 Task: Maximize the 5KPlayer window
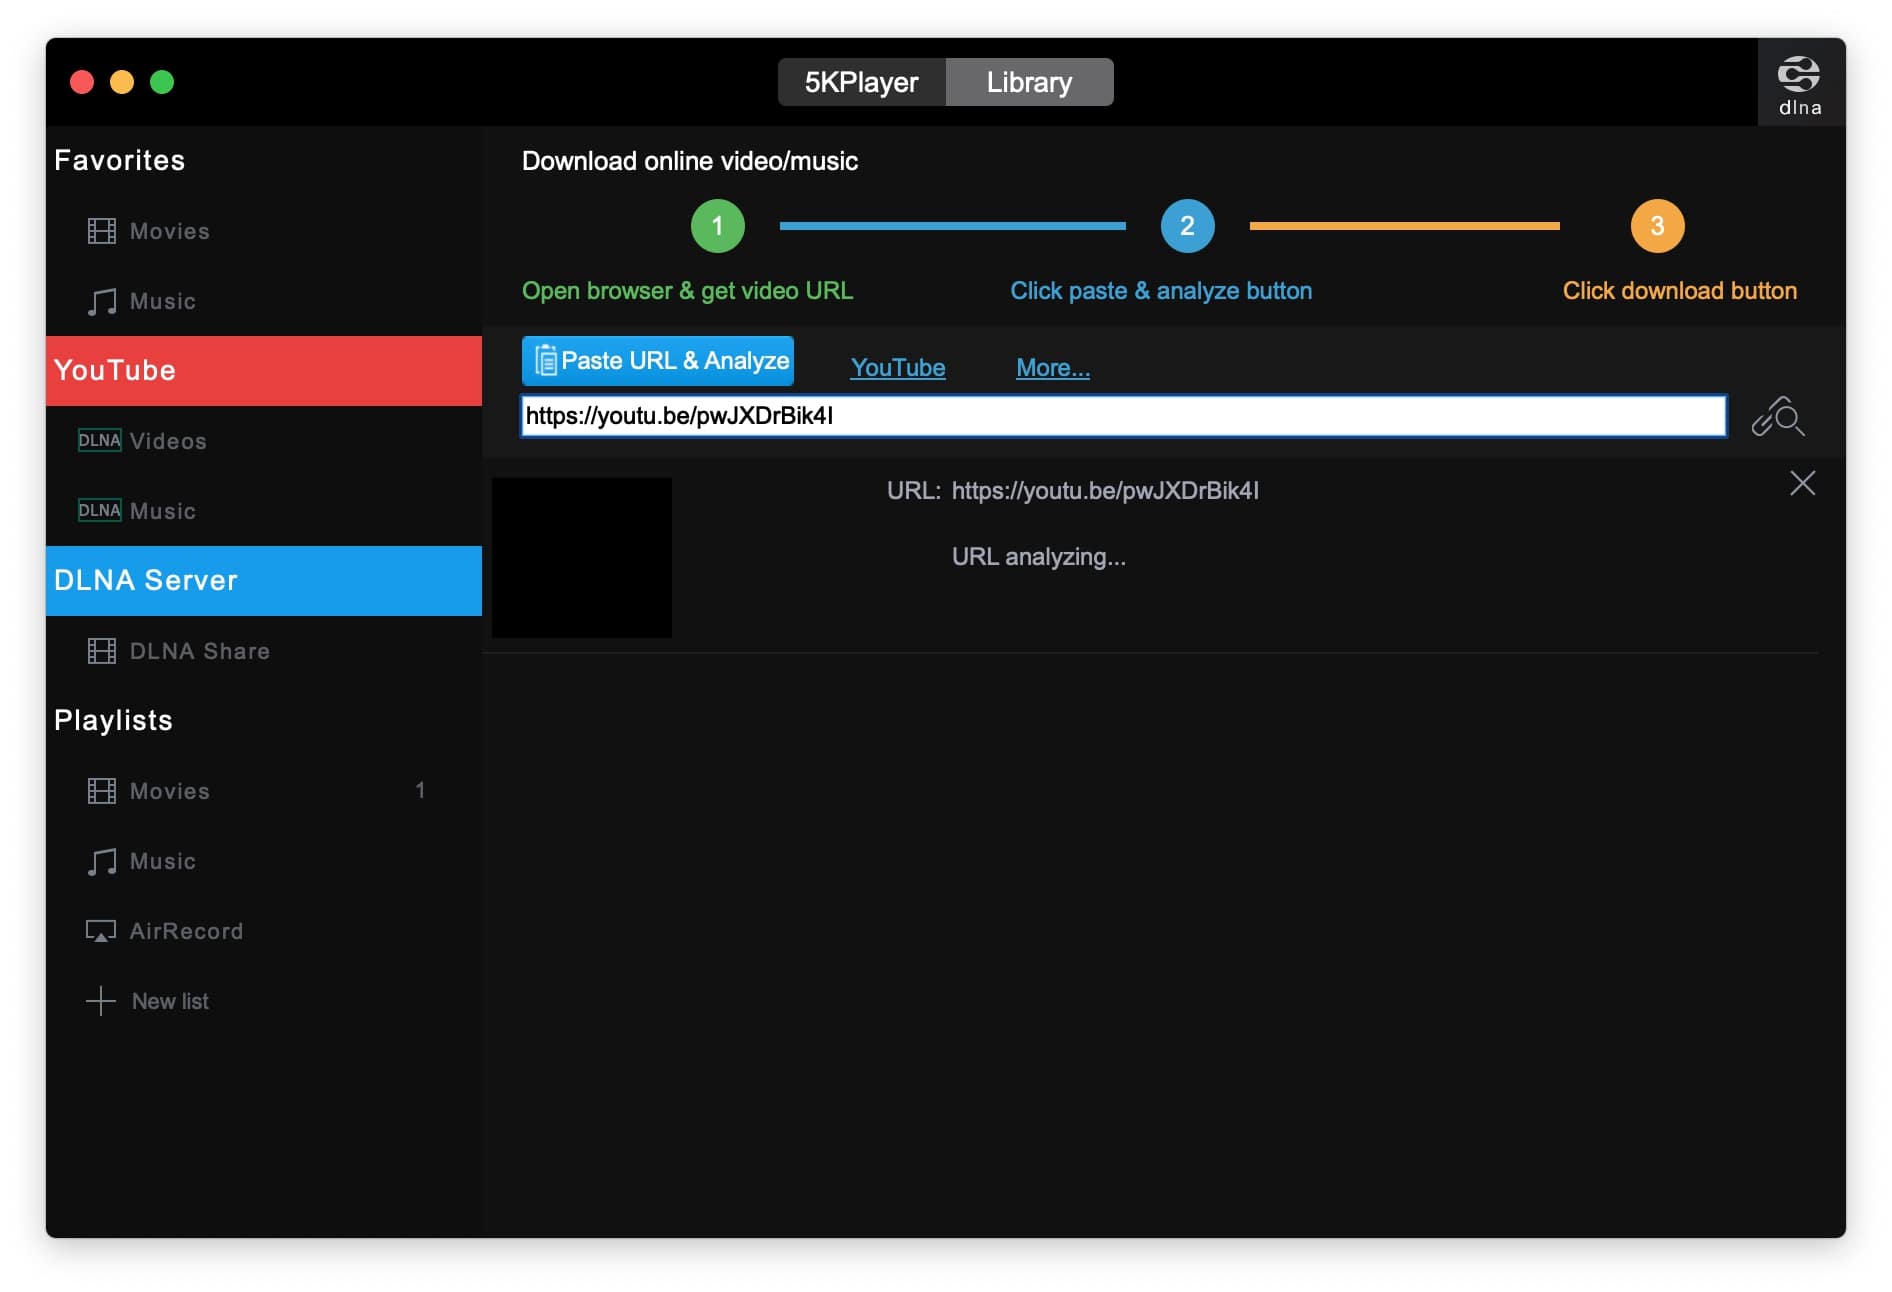[162, 82]
